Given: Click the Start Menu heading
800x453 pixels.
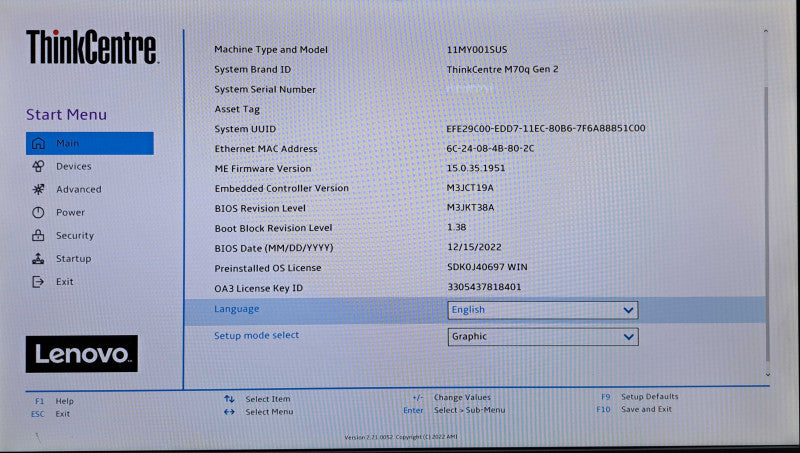Looking at the screenshot, I should click(x=66, y=114).
